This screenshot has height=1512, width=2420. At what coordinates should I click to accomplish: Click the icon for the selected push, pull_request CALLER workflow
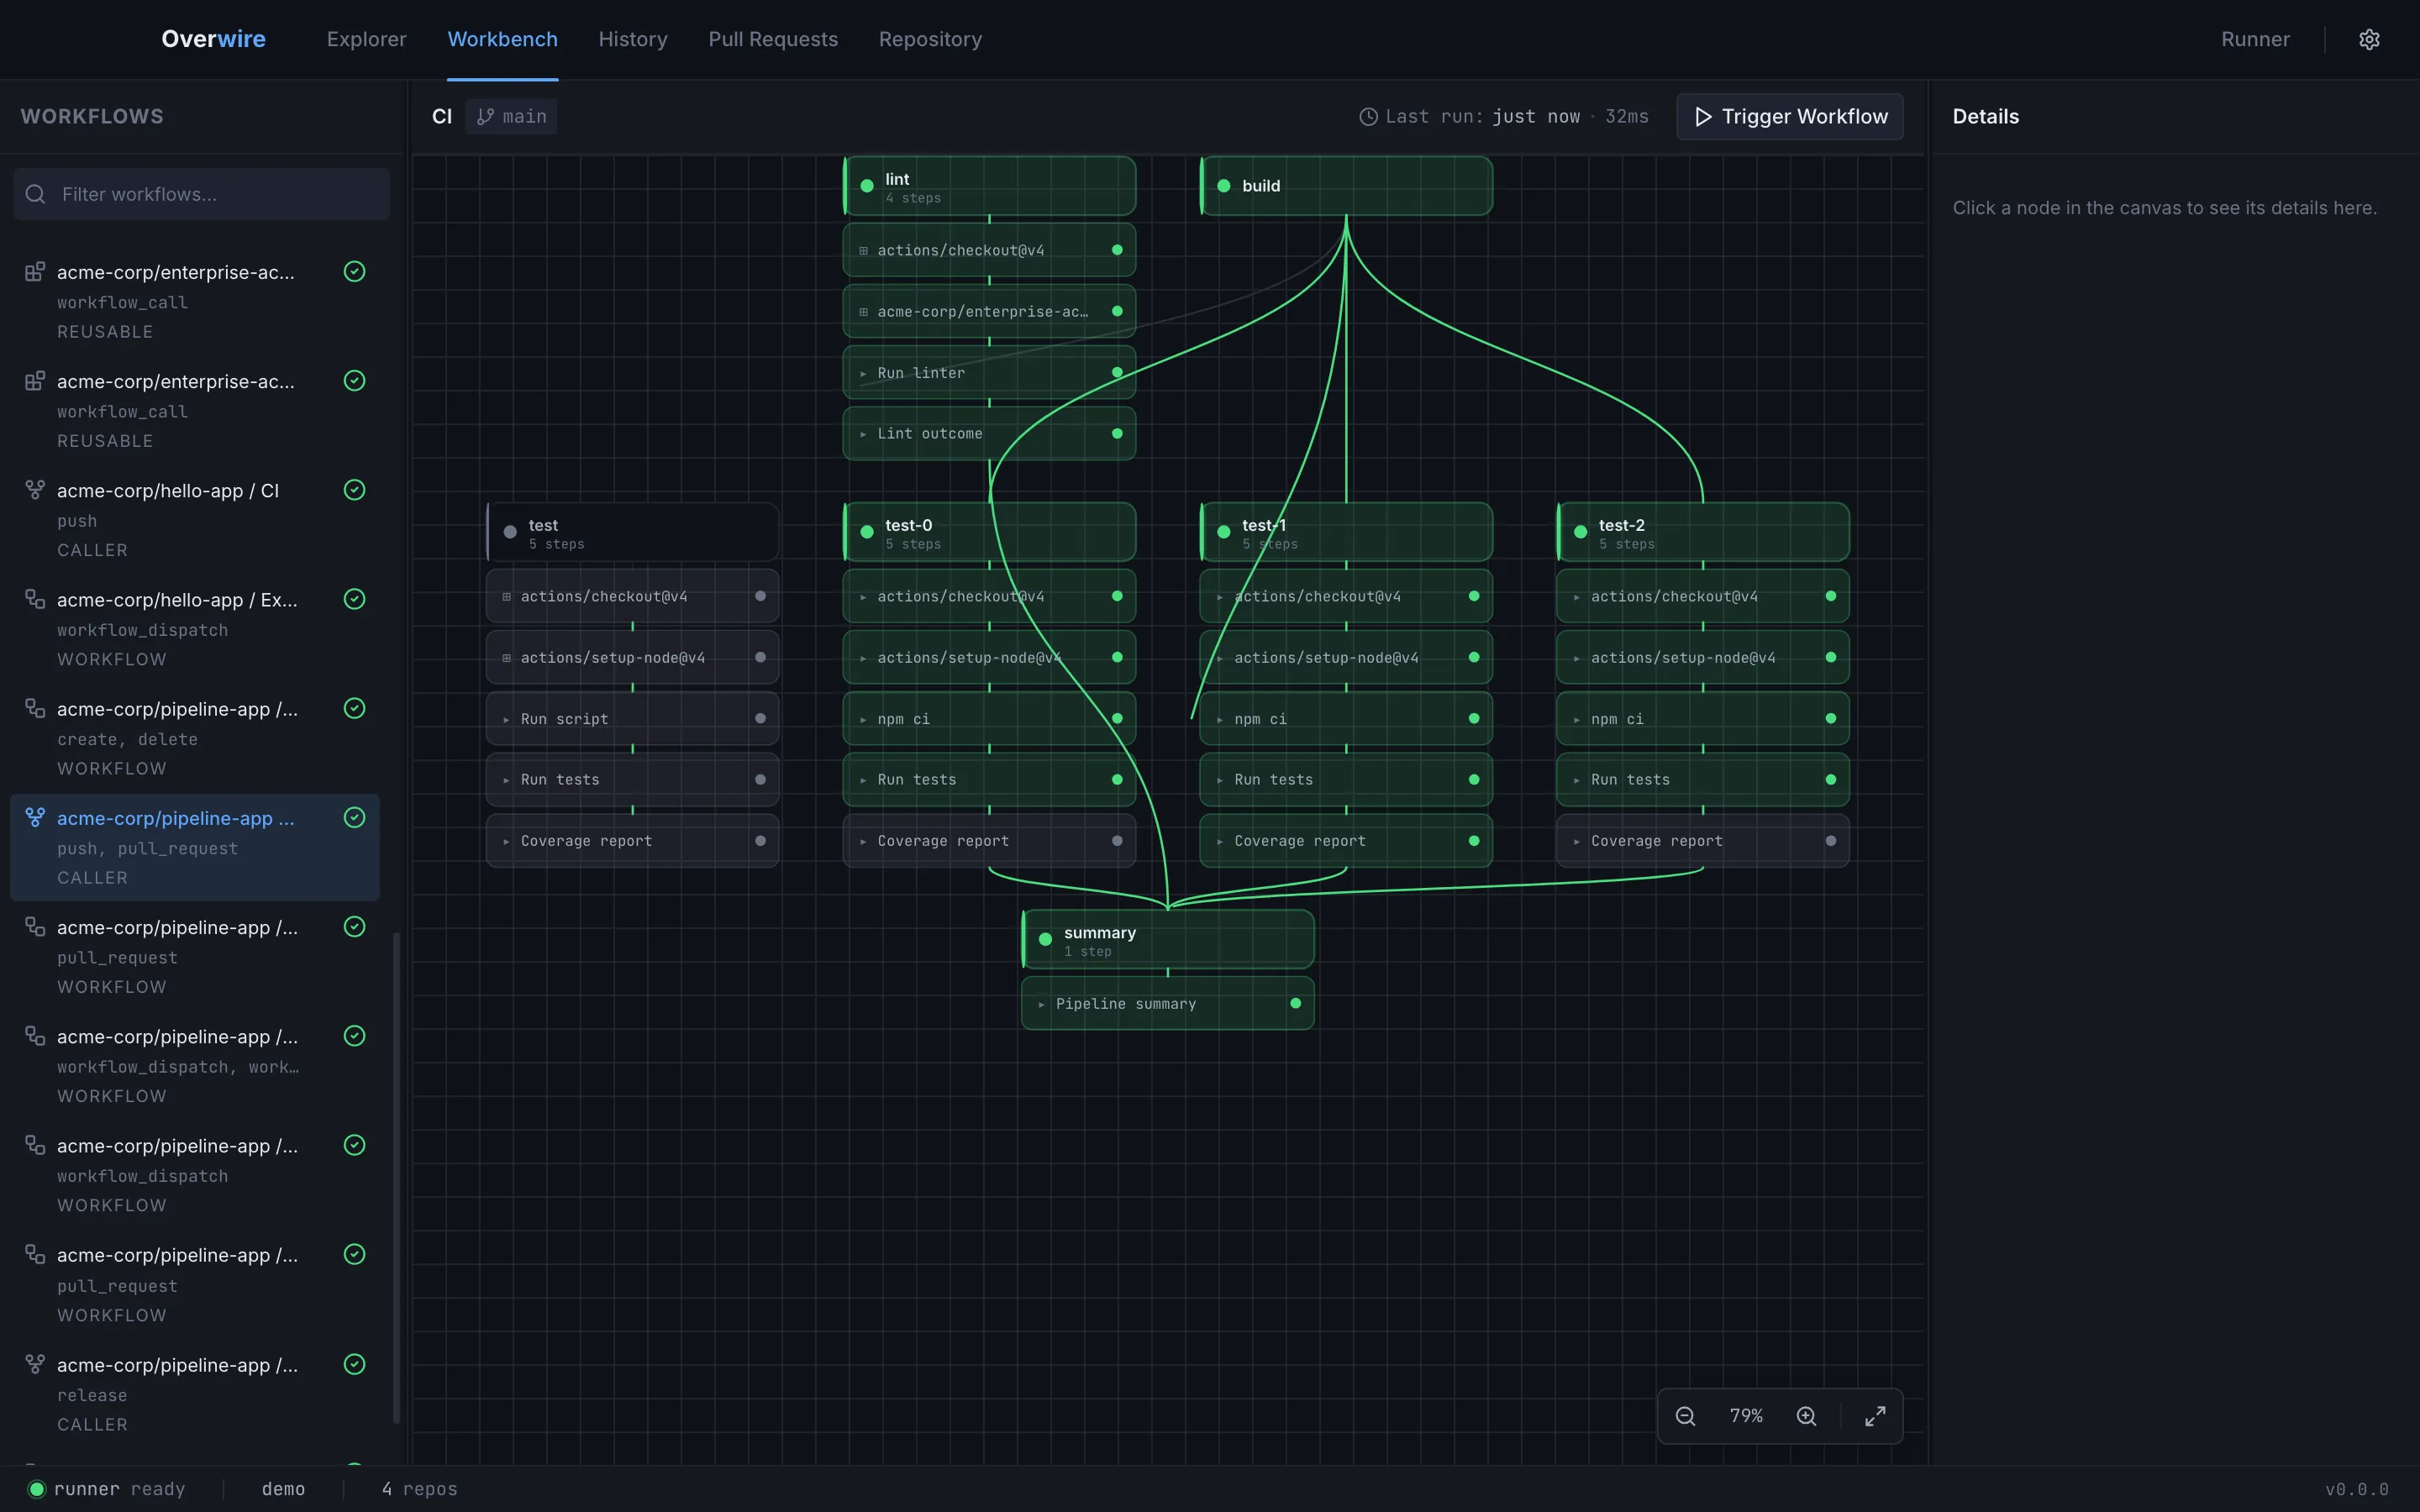[x=35, y=817]
